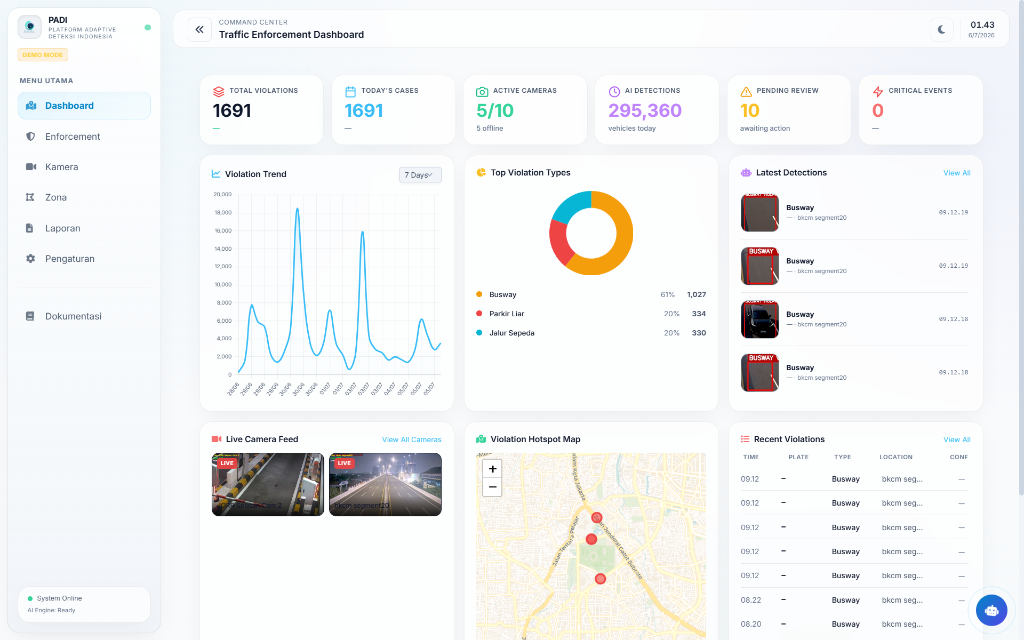Open Zona menu item
1024x640 pixels.
coord(84,197)
